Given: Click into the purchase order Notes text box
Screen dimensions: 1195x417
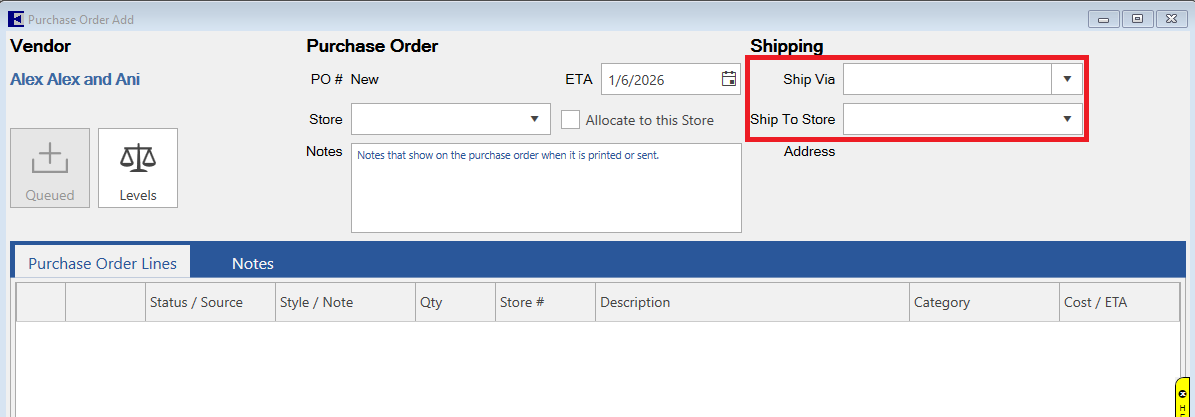Looking at the screenshot, I should coord(546,190).
